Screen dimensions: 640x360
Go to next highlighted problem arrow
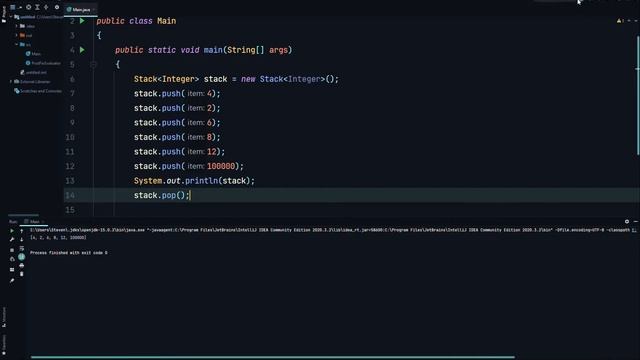[x=636, y=20]
